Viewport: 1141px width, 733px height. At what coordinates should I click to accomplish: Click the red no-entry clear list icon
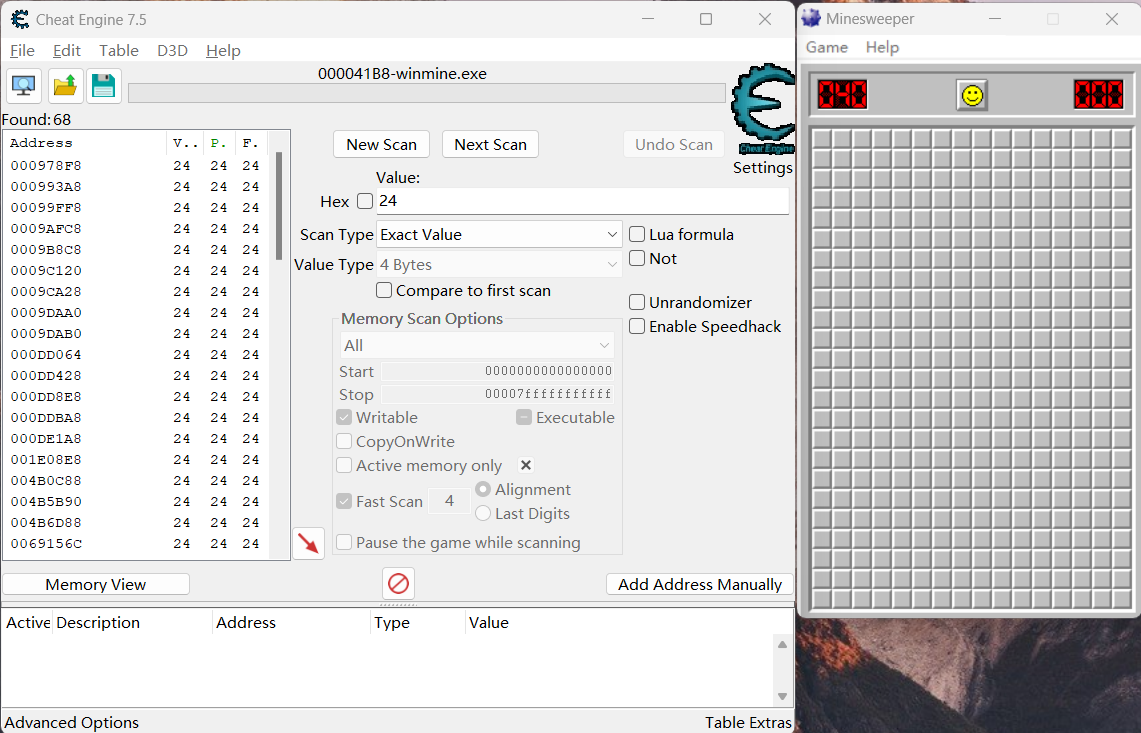tap(398, 583)
